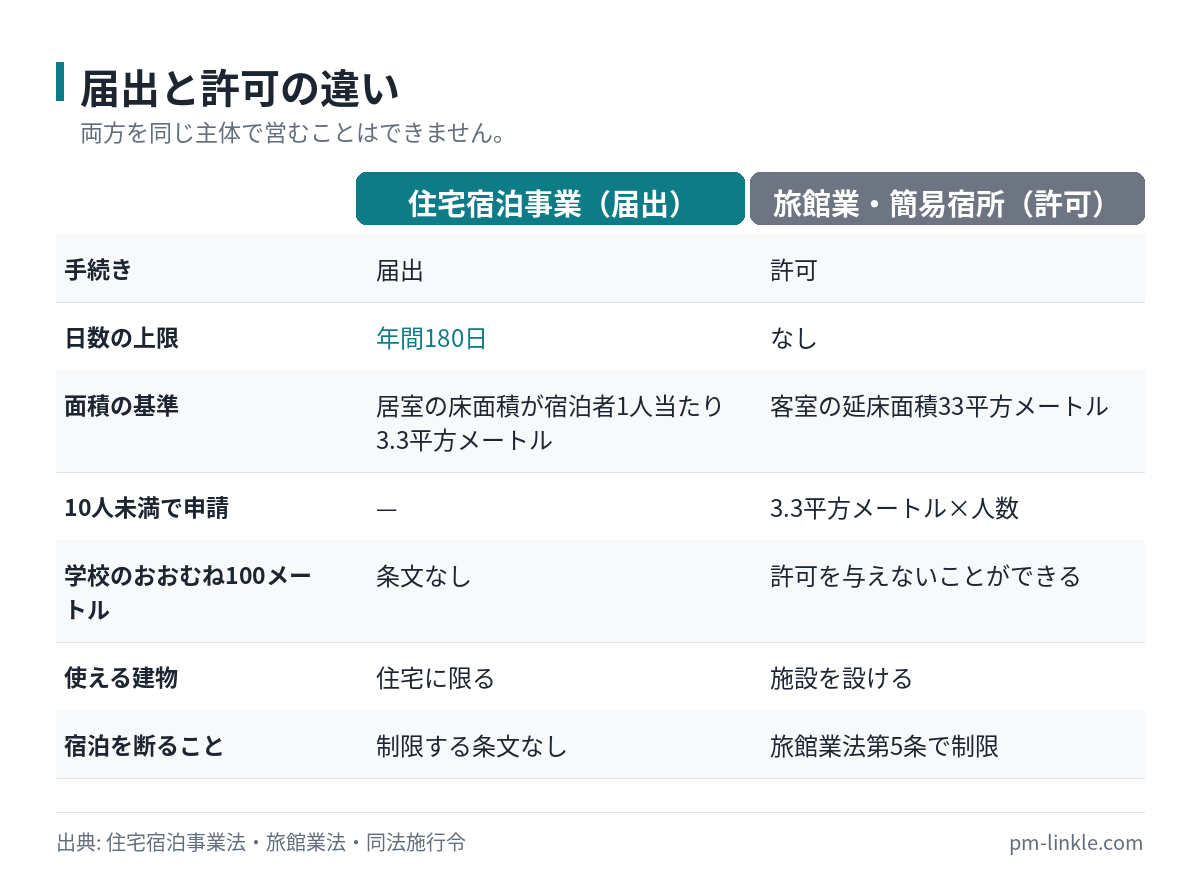
Task: Click the 制限する条文なし cell
Action: coord(471,746)
